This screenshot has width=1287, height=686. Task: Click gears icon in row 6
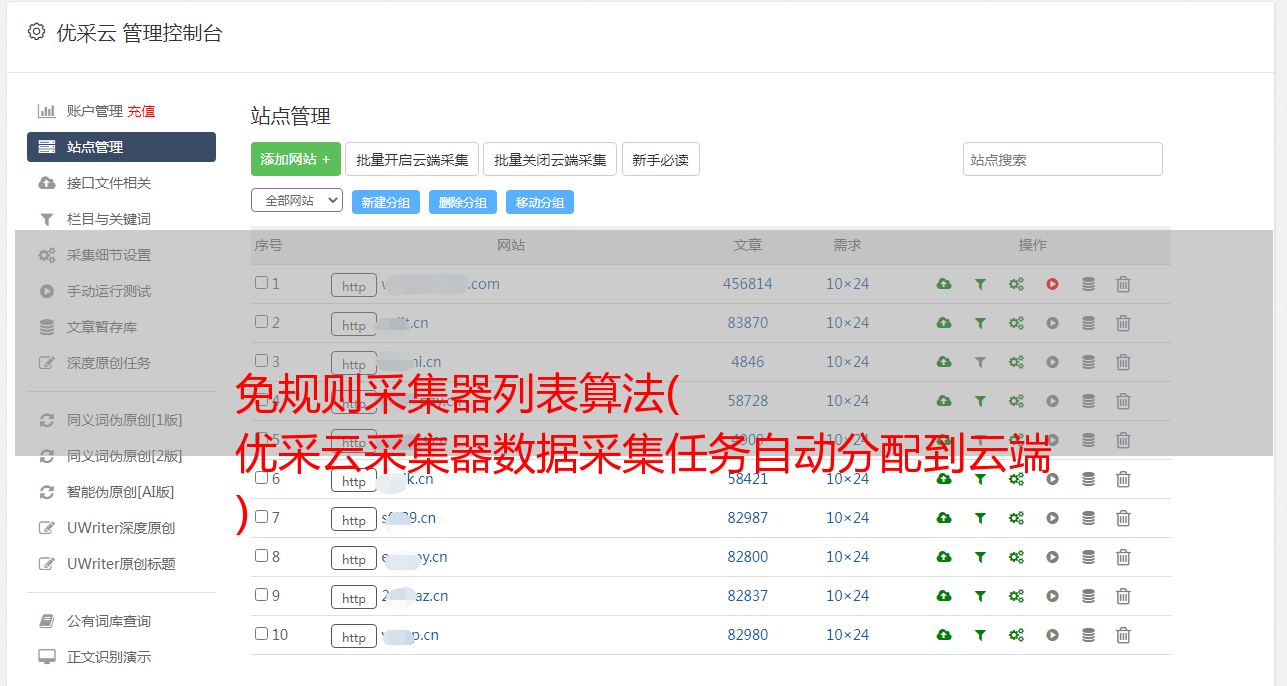1016,479
